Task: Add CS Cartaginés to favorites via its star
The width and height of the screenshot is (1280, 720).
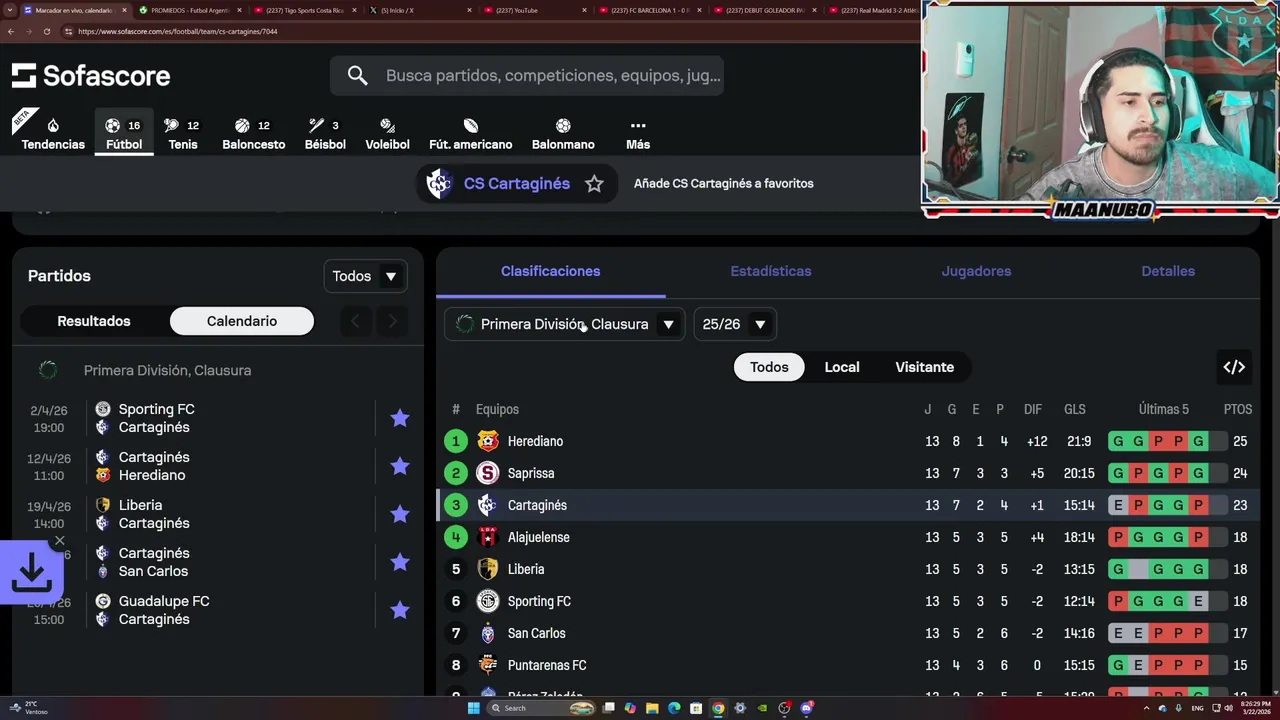Action: coord(594,184)
